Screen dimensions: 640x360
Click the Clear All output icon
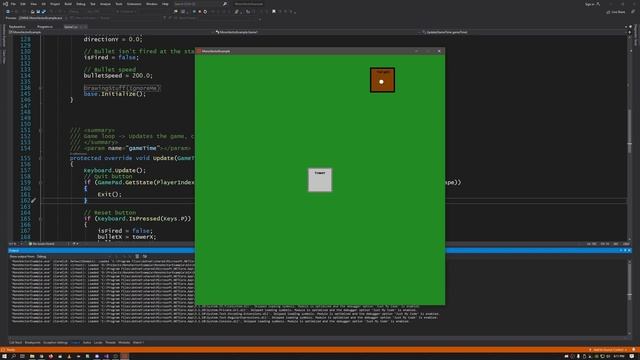pos(137,257)
